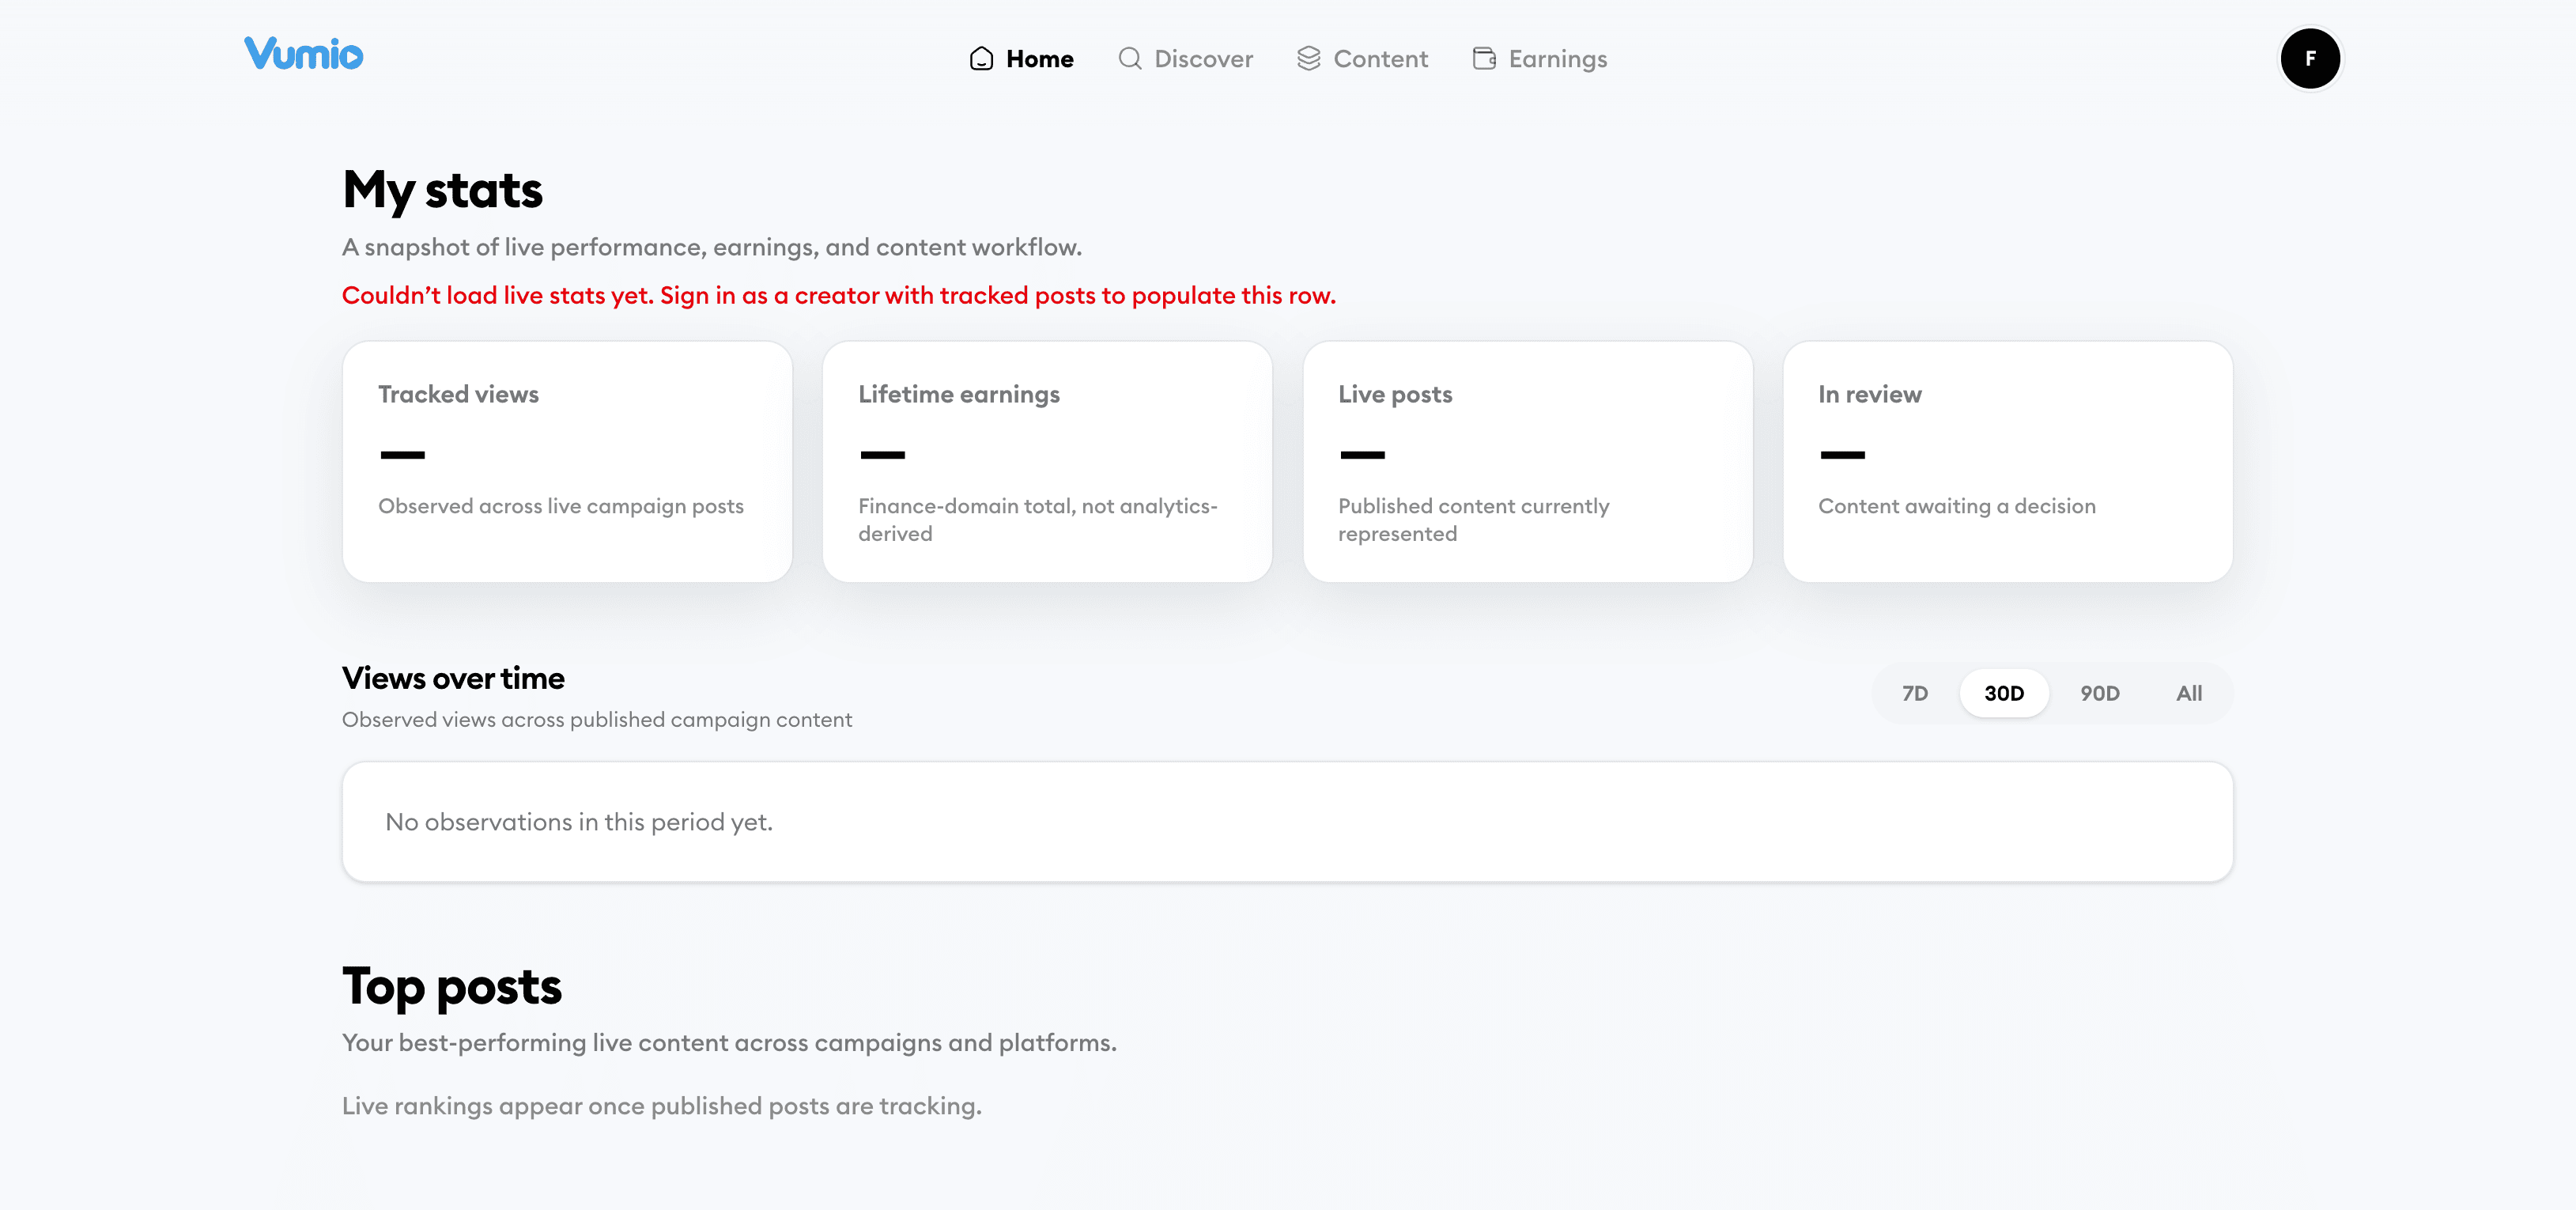Image resolution: width=2576 pixels, height=1210 pixels.
Task: Select the All time range
Action: tap(2189, 693)
